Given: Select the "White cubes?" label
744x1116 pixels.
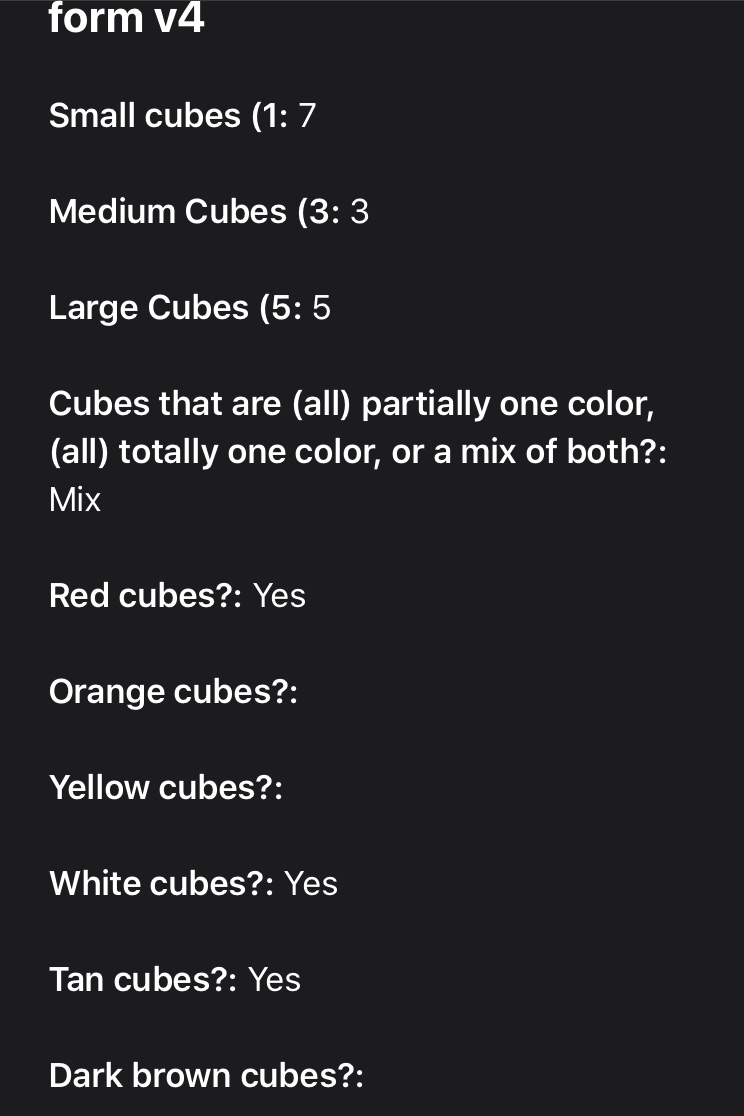Looking at the screenshot, I should [161, 884].
